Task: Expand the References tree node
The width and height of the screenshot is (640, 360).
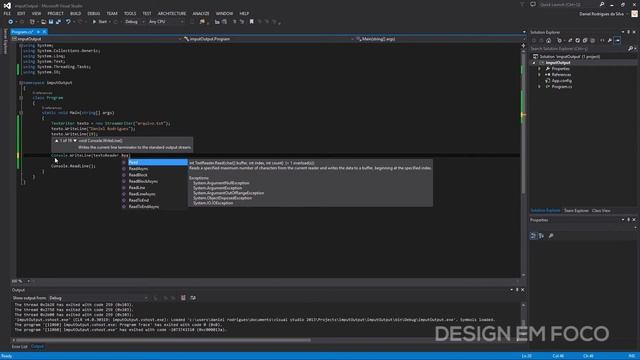Action: 539,75
